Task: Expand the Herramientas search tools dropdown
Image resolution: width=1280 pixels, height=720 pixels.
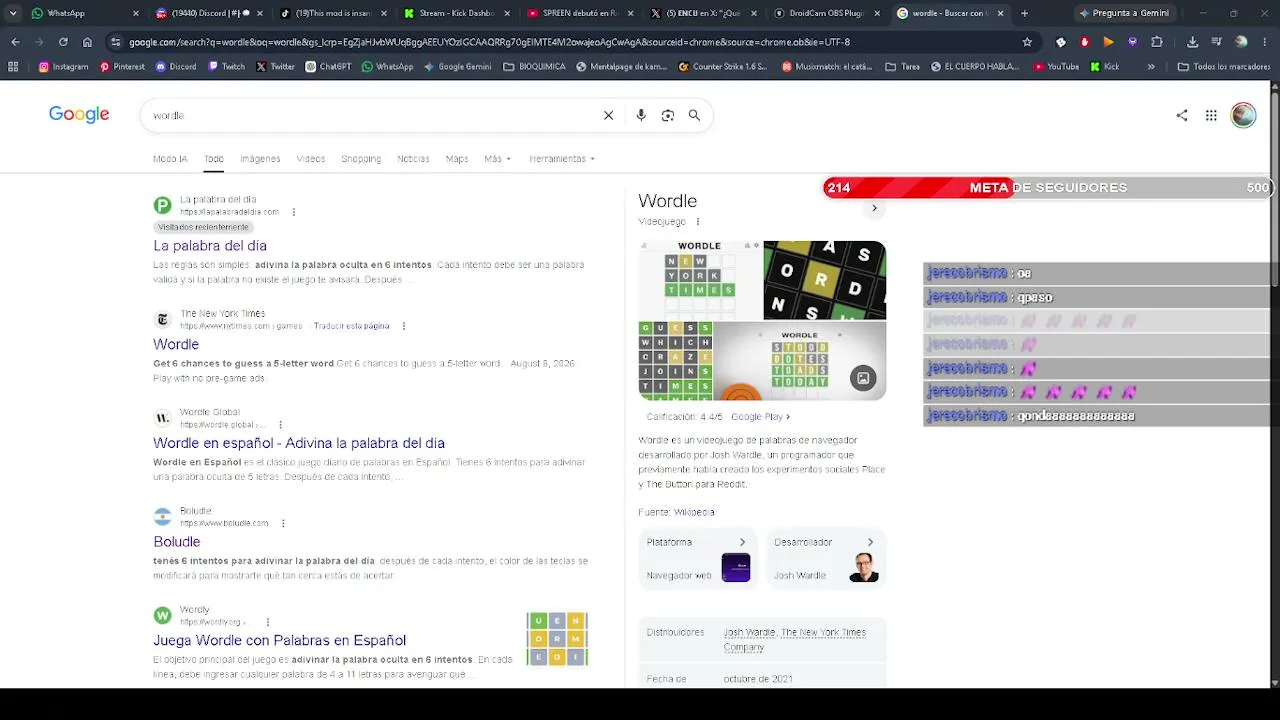Action: [x=562, y=159]
